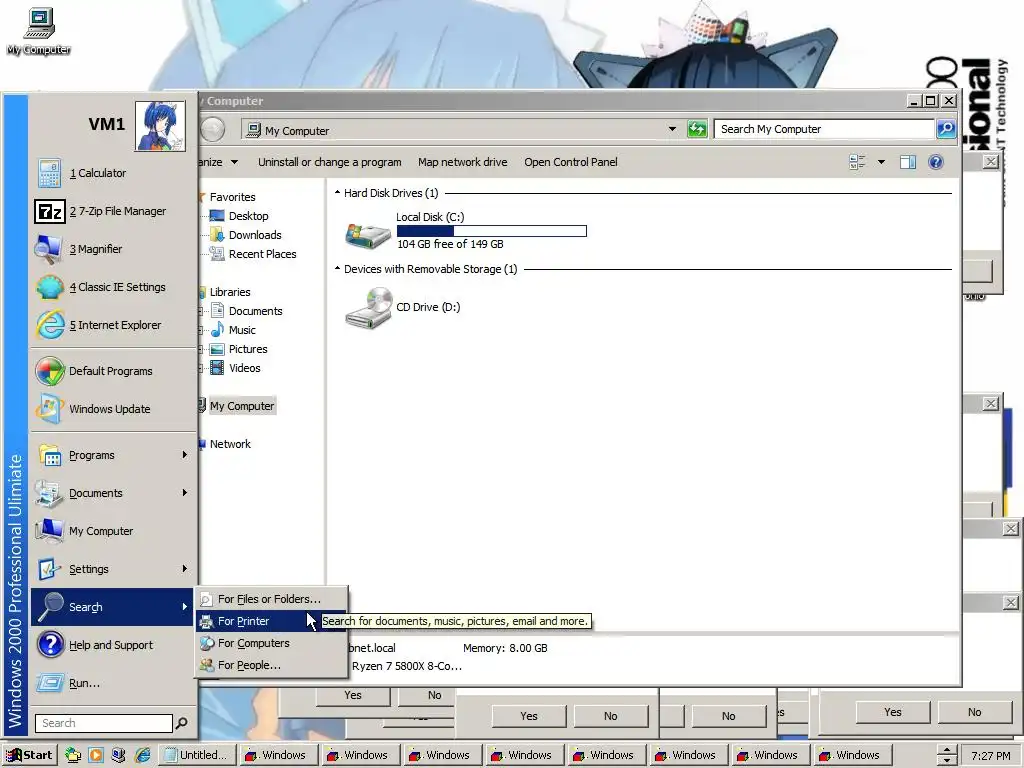Click the highlighted Search item in Start menu
Screen dimensions: 1024x768
[112, 607]
